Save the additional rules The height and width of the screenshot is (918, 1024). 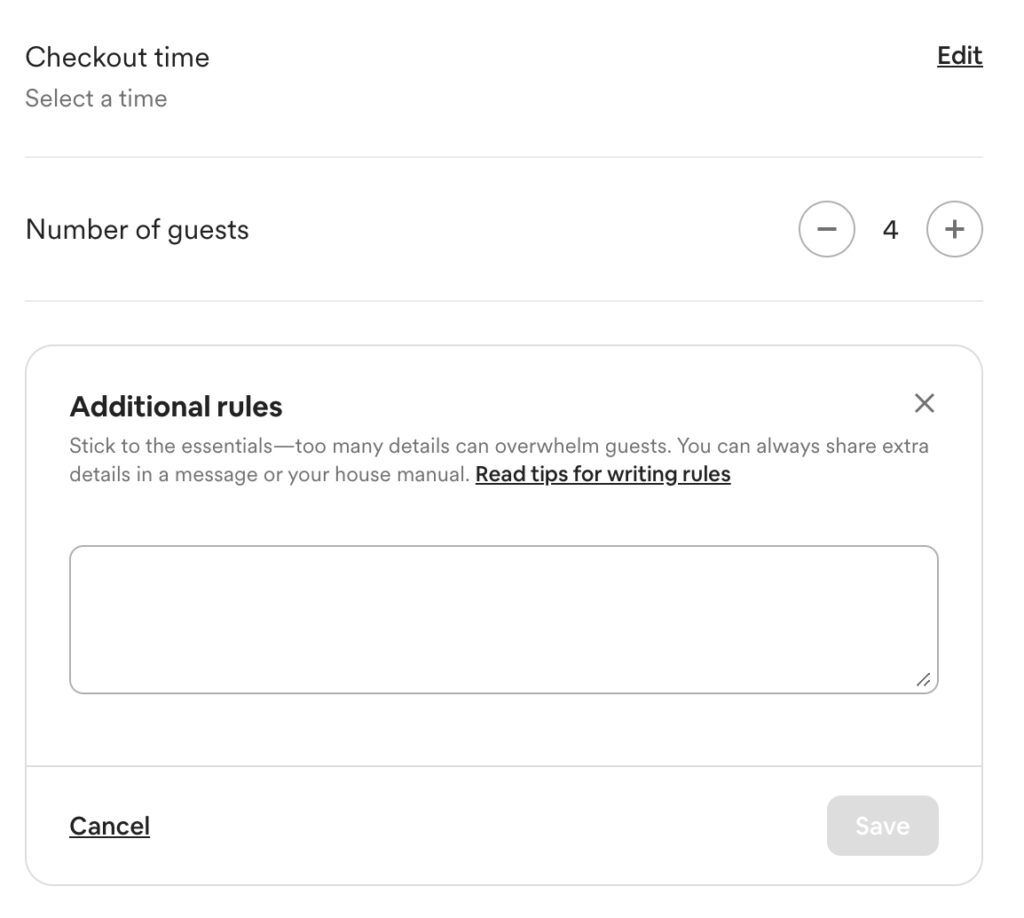[x=882, y=825]
